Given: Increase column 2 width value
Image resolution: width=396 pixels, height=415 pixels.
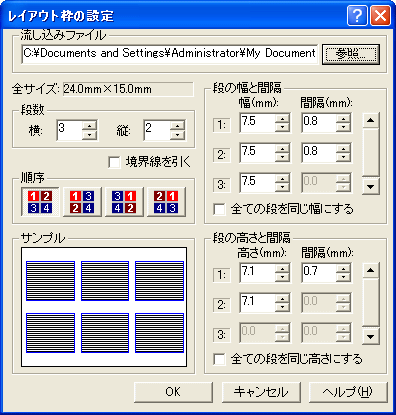Looking at the screenshot, I should pos(282,148).
